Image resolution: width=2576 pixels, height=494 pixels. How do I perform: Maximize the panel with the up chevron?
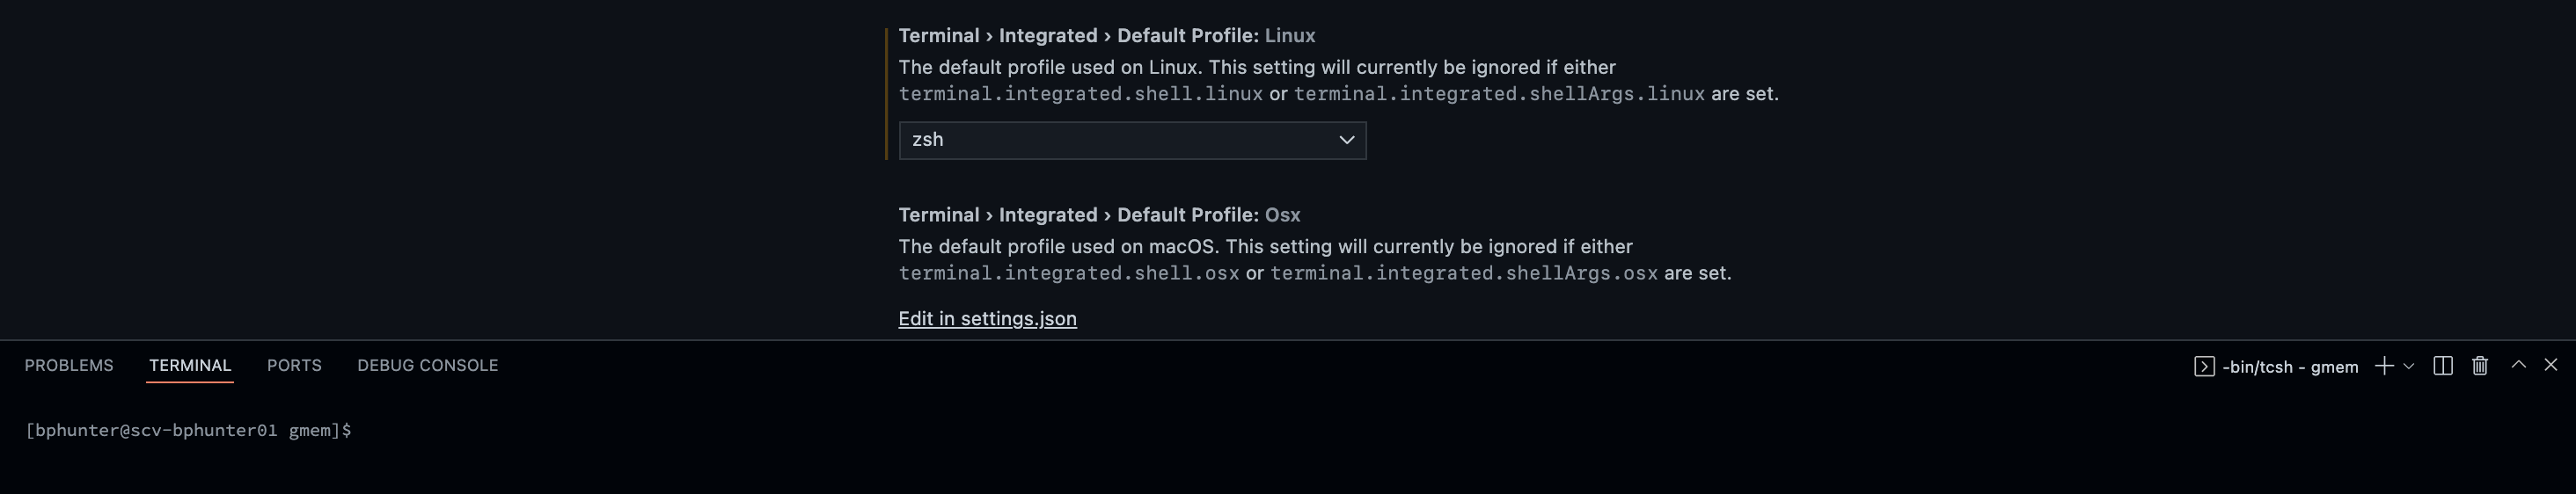(x=2519, y=365)
